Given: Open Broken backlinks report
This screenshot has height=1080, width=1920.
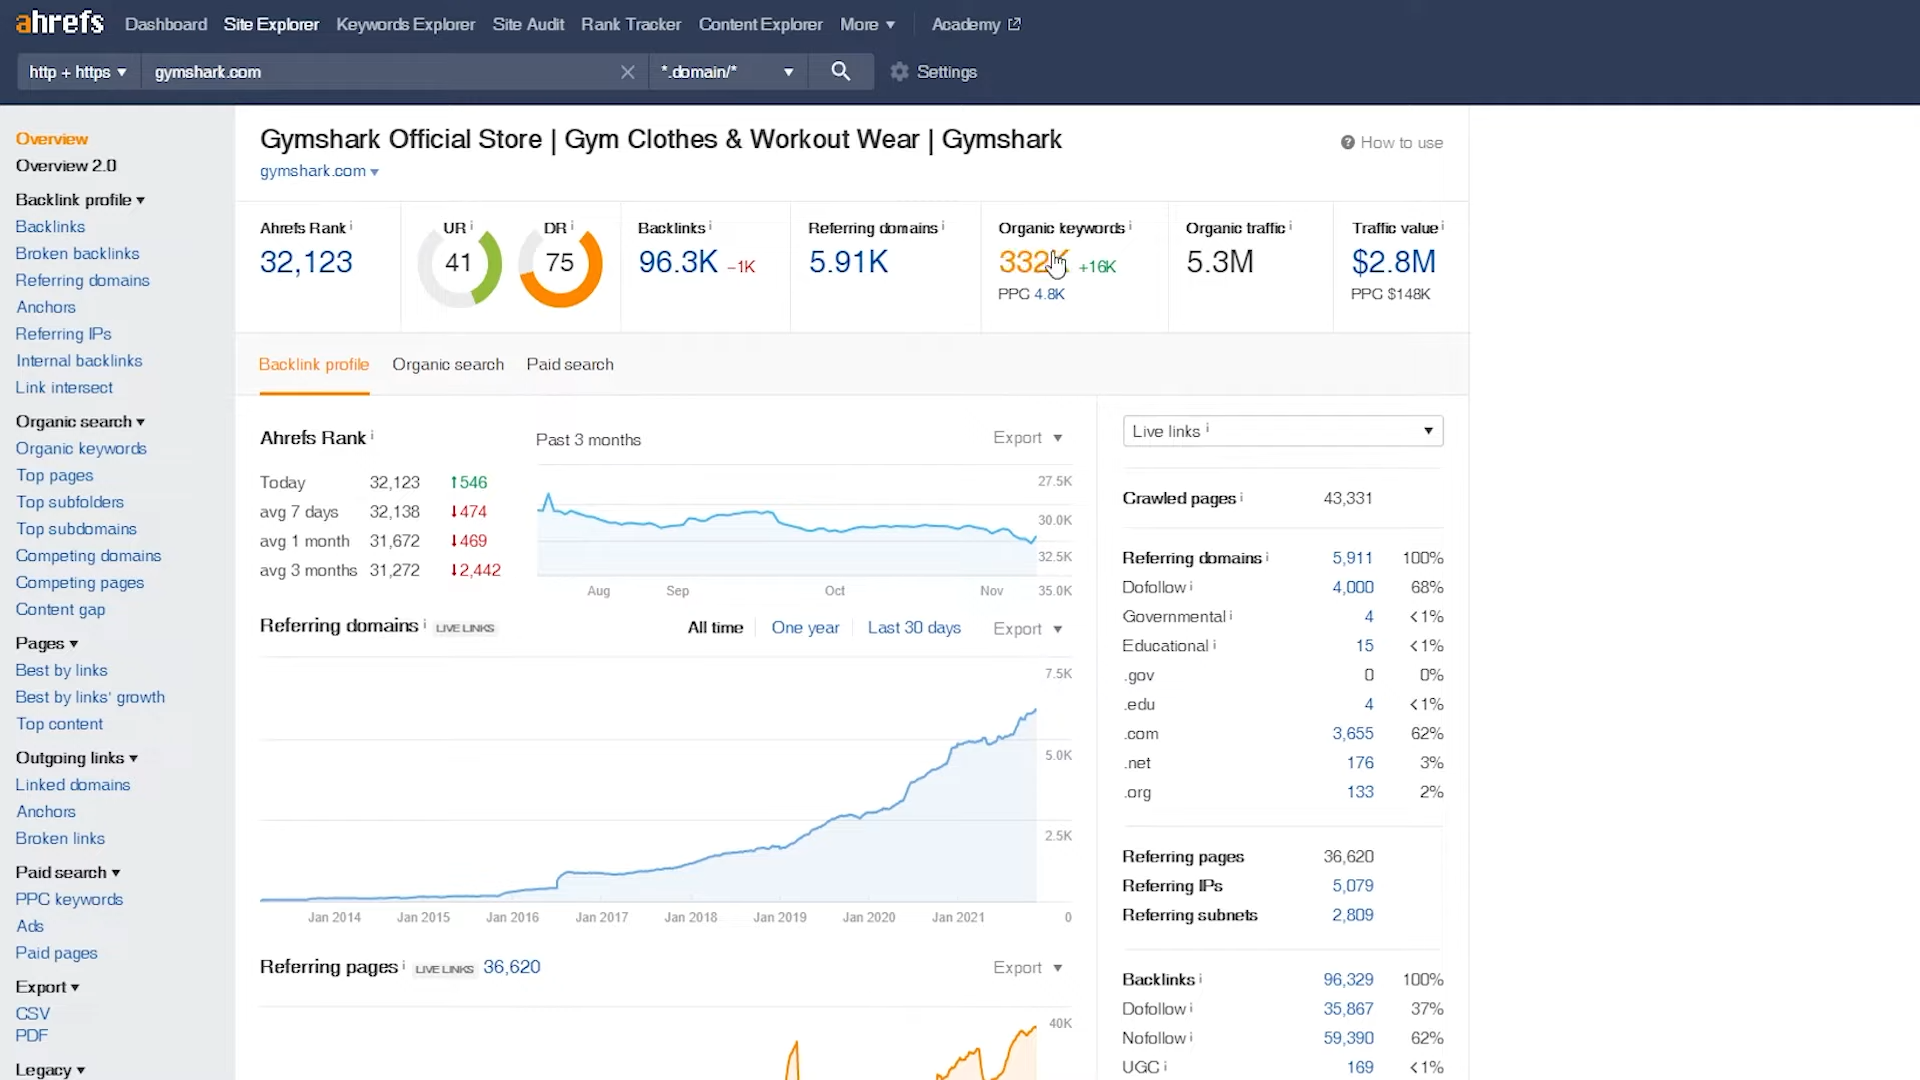Looking at the screenshot, I should point(77,254).
